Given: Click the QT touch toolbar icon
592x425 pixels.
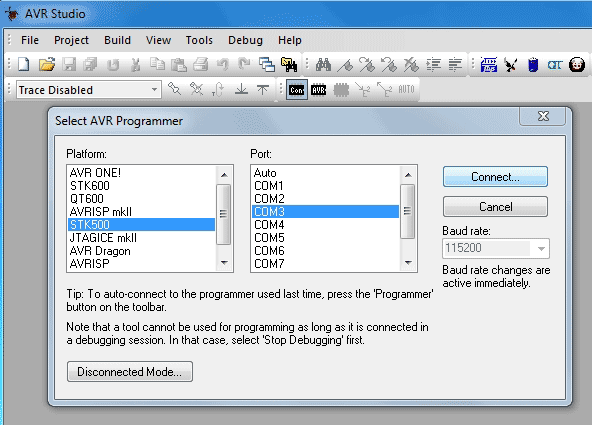Looking at the screenshot, I should pos(555,65).
